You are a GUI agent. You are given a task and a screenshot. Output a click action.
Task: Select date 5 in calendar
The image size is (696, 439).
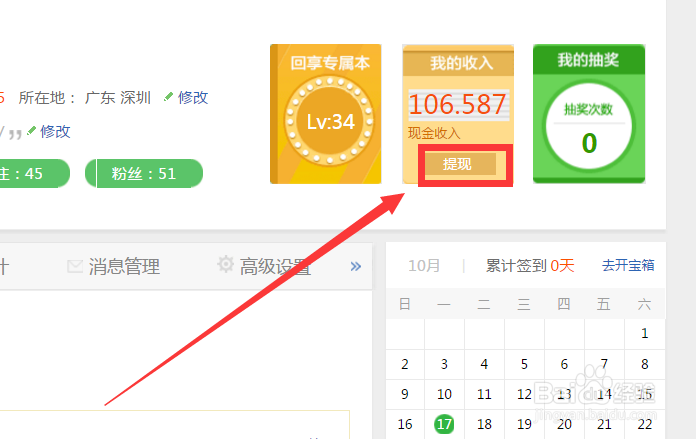click(x=524, y=364)
